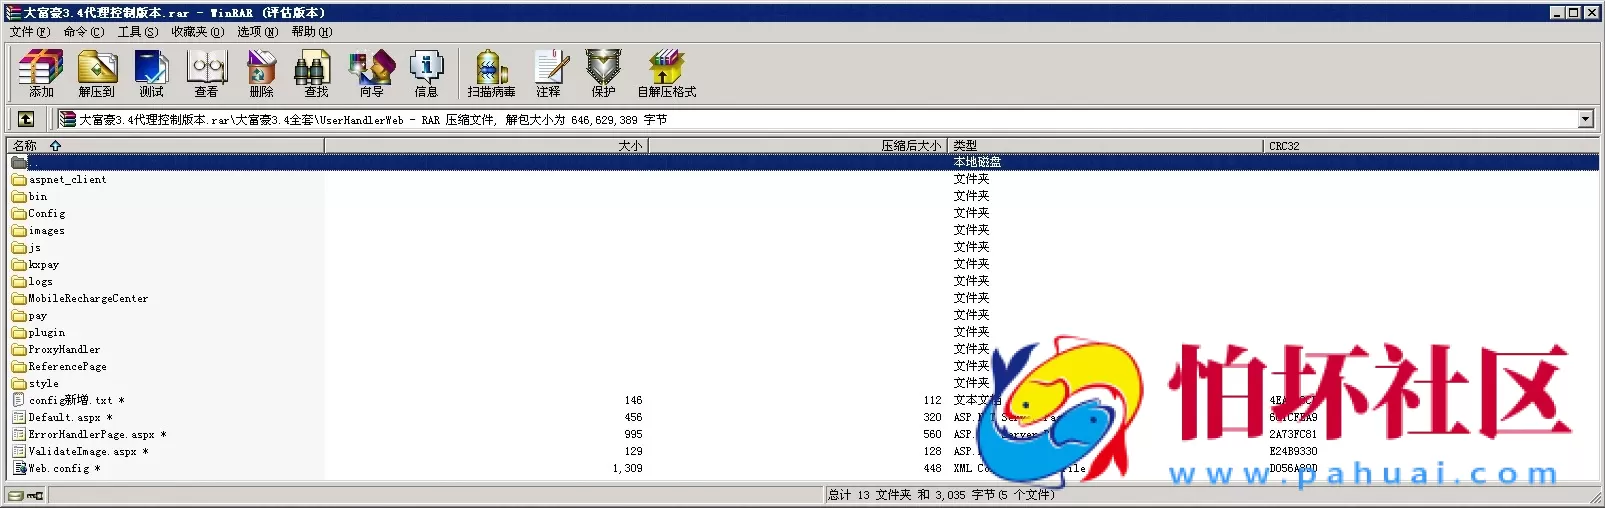Expand the archive path dropdown arrow

(1585, 120)
